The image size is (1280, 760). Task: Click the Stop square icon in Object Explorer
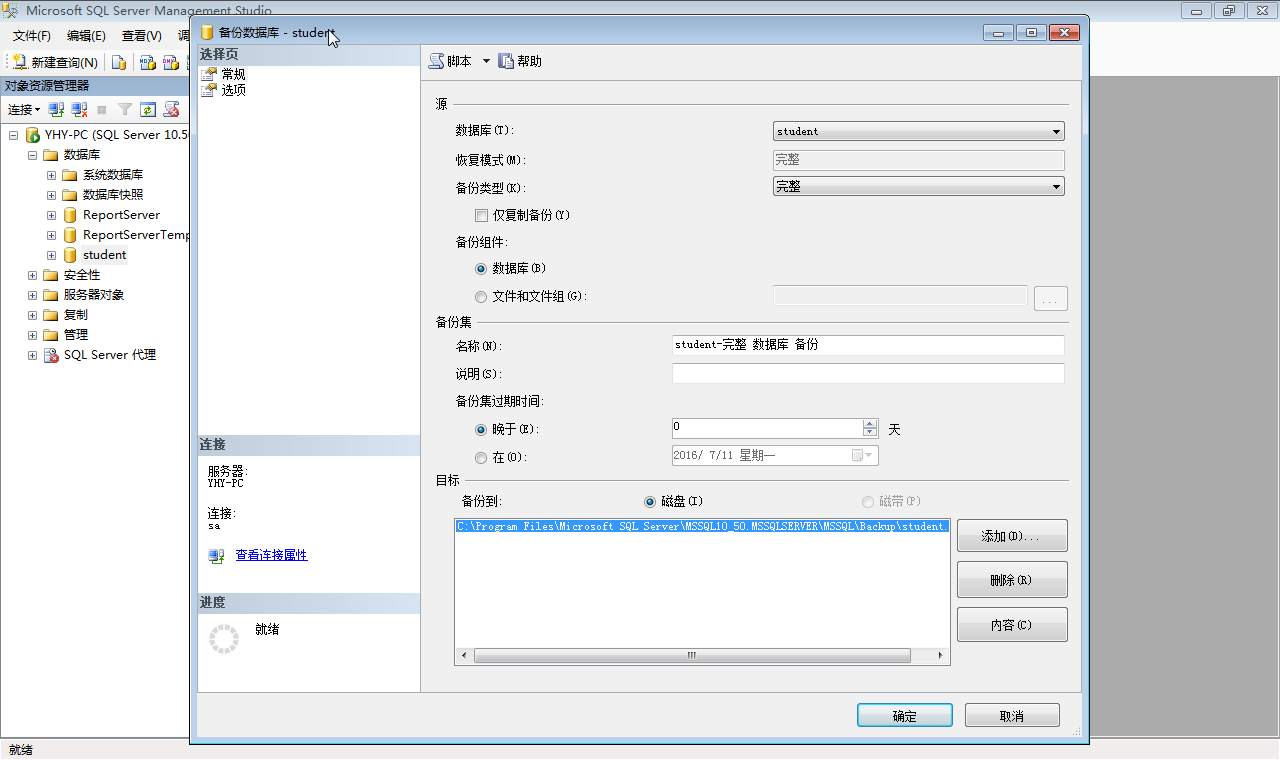[101, 109]
